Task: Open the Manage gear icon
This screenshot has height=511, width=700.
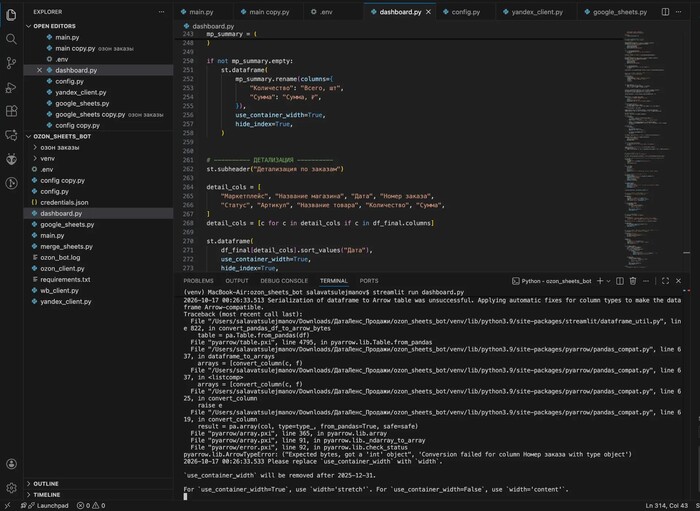Action: point(12,488)
